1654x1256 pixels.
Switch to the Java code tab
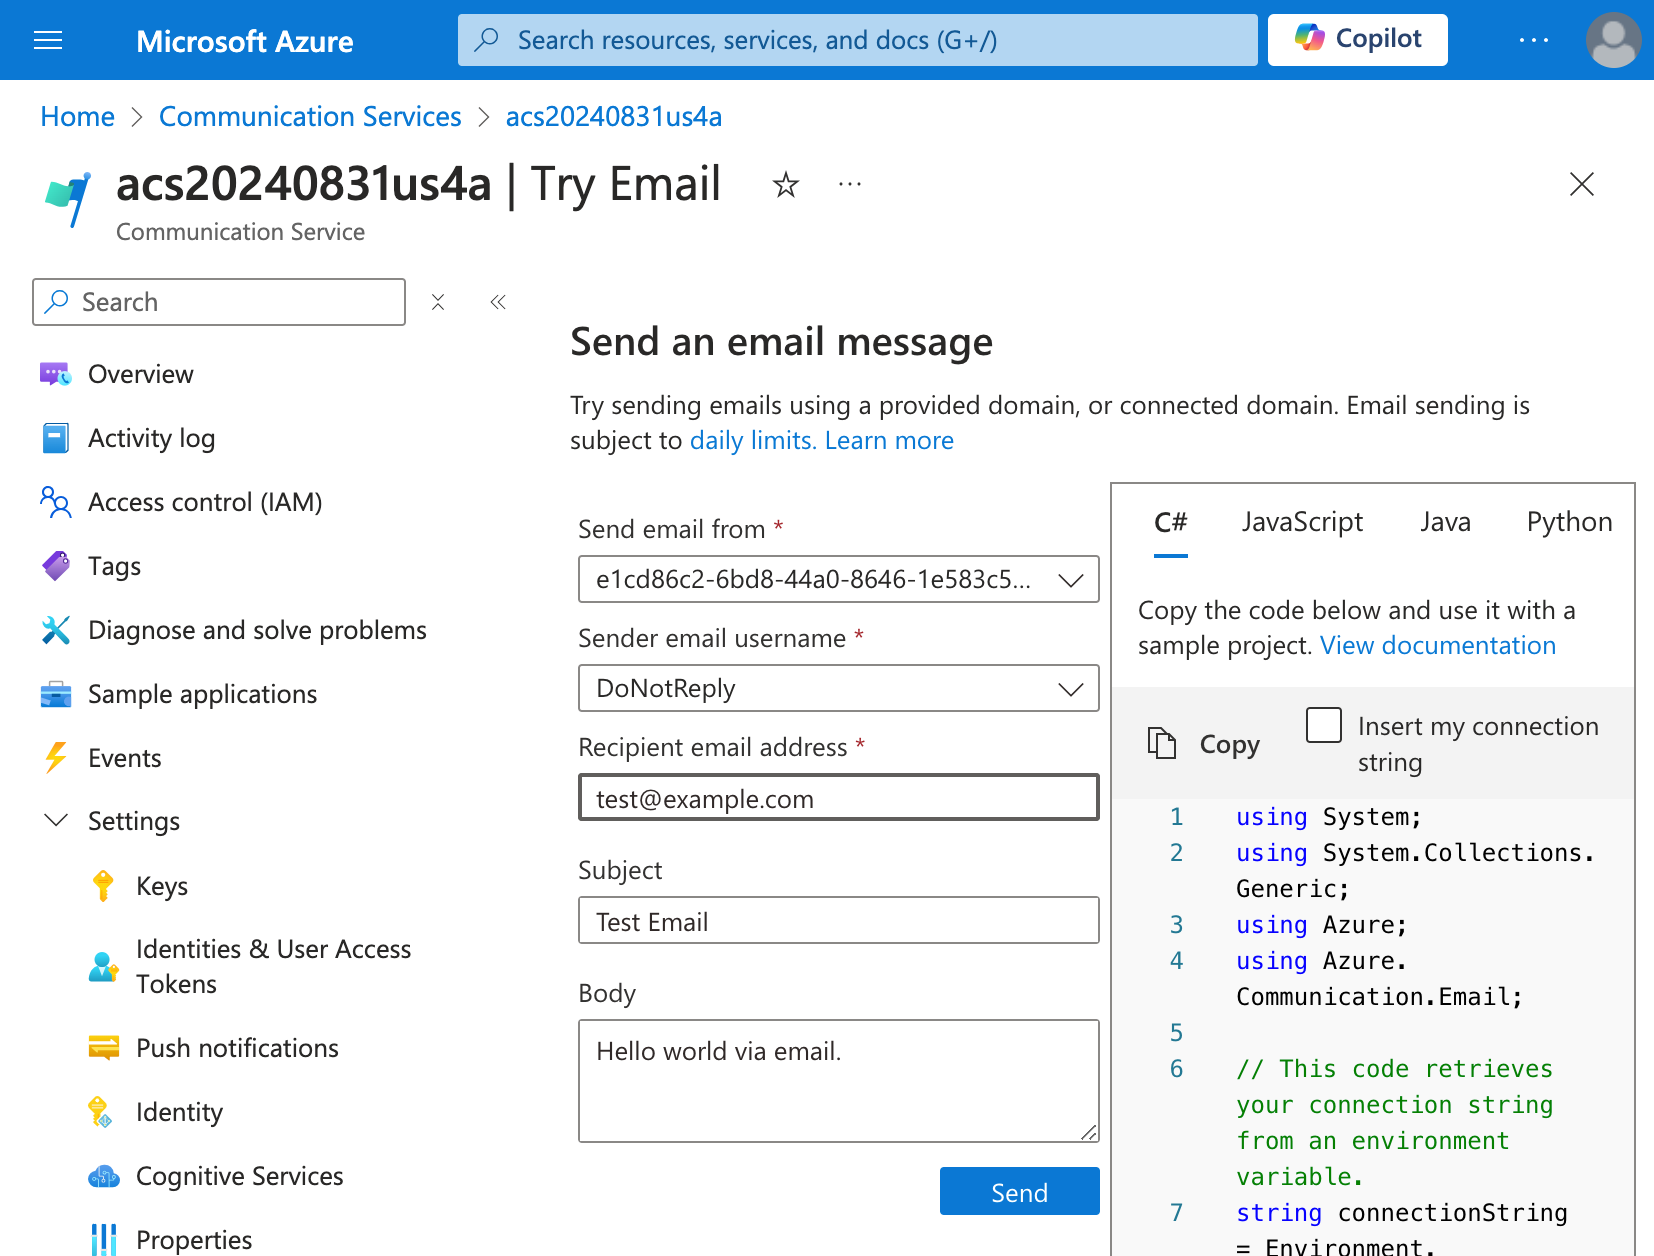point(1445,522)
